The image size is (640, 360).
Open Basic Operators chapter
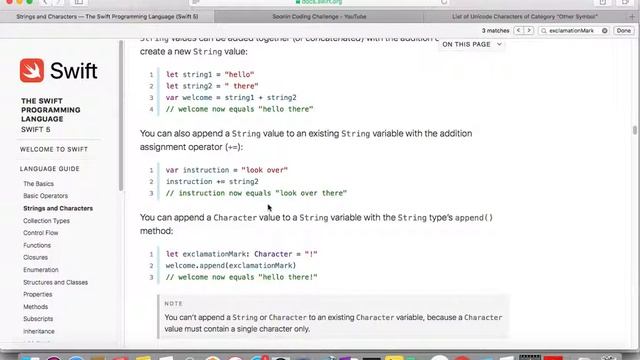click(46, 196)
